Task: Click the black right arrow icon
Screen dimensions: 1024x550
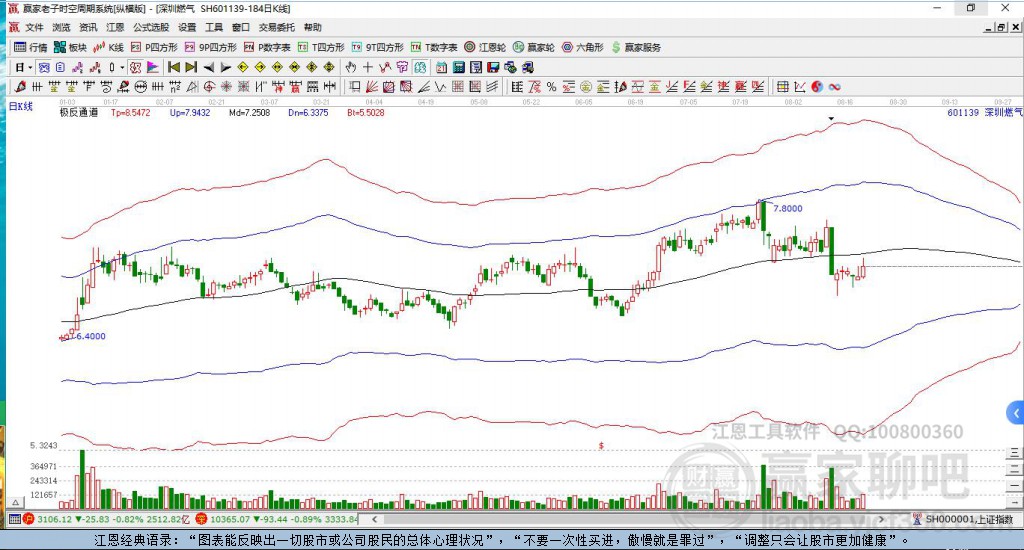Action: tap(226, 67)
